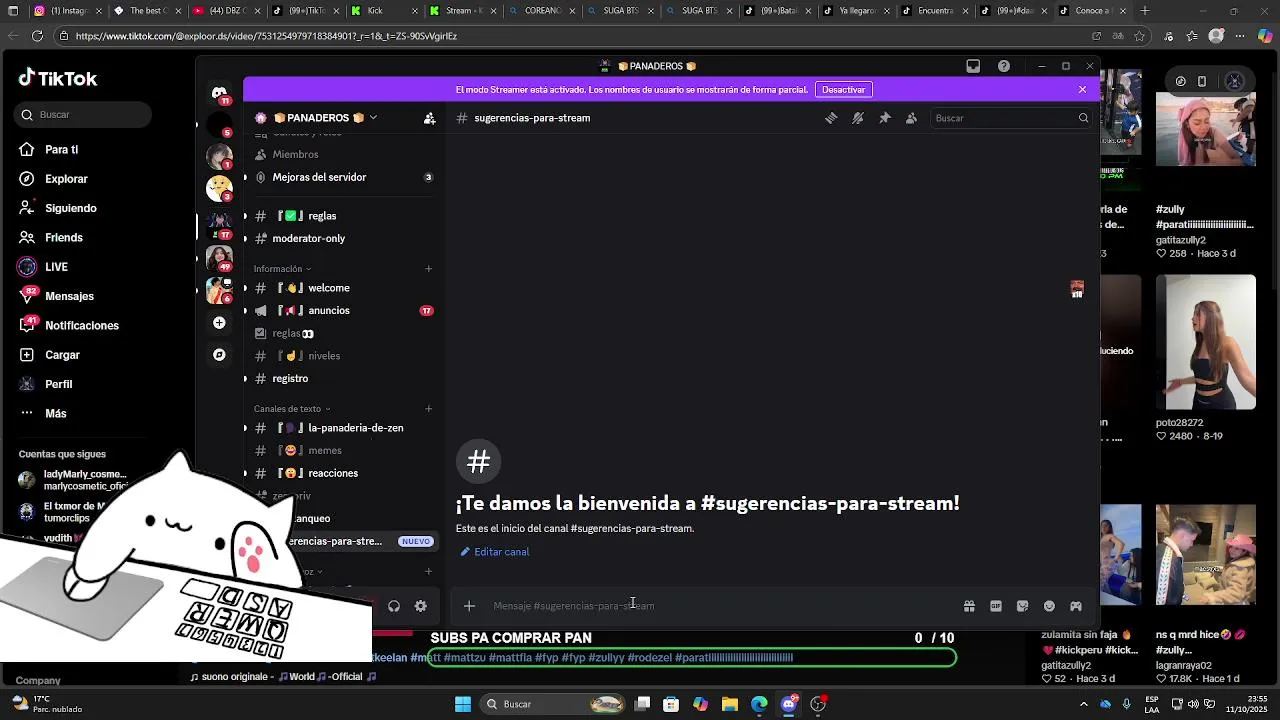Open TikTok Mensajes page
This screenshot has height=720, width=1280.
[x=56, y=296]
